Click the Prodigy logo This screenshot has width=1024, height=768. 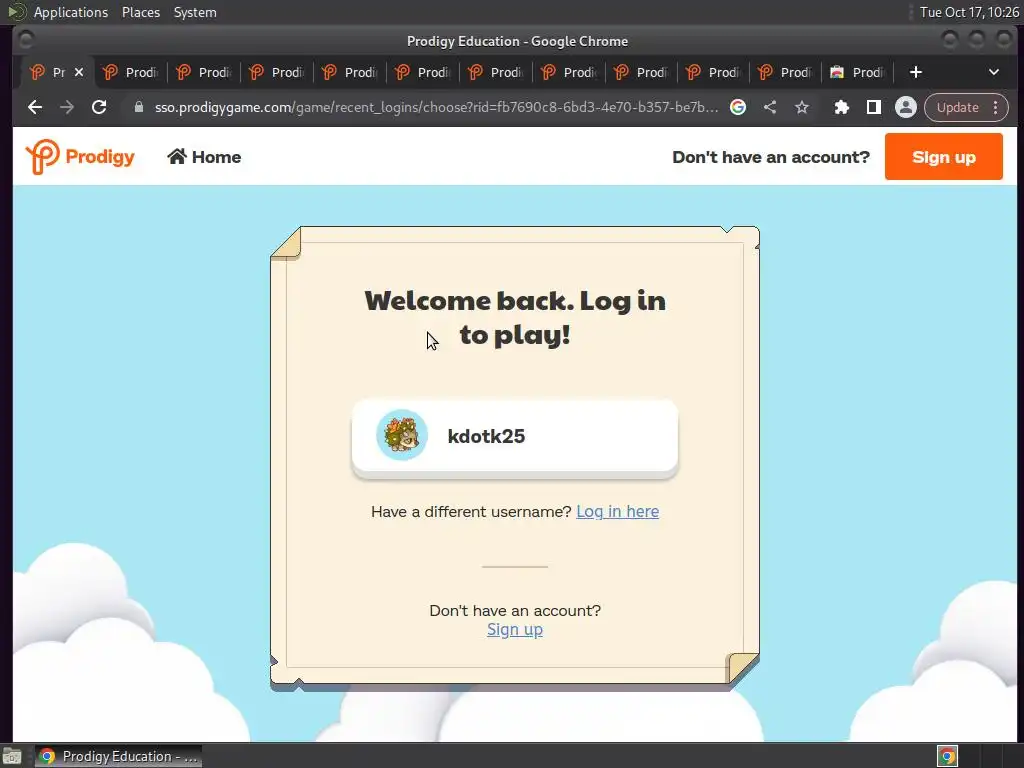click(80, 157)
